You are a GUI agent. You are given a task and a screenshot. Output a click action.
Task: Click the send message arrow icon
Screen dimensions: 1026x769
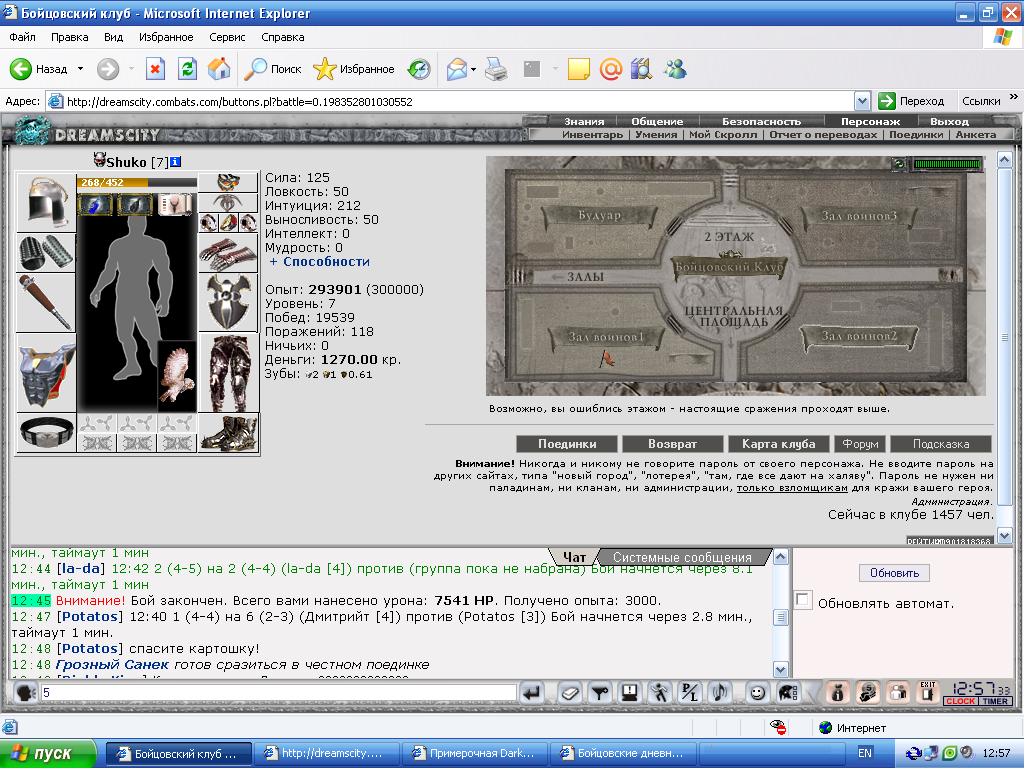tap(533, 692)
